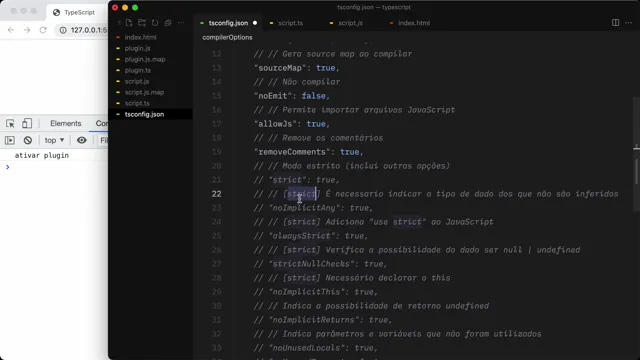Switch to the script.ts tab

click(x=290, y=23)
